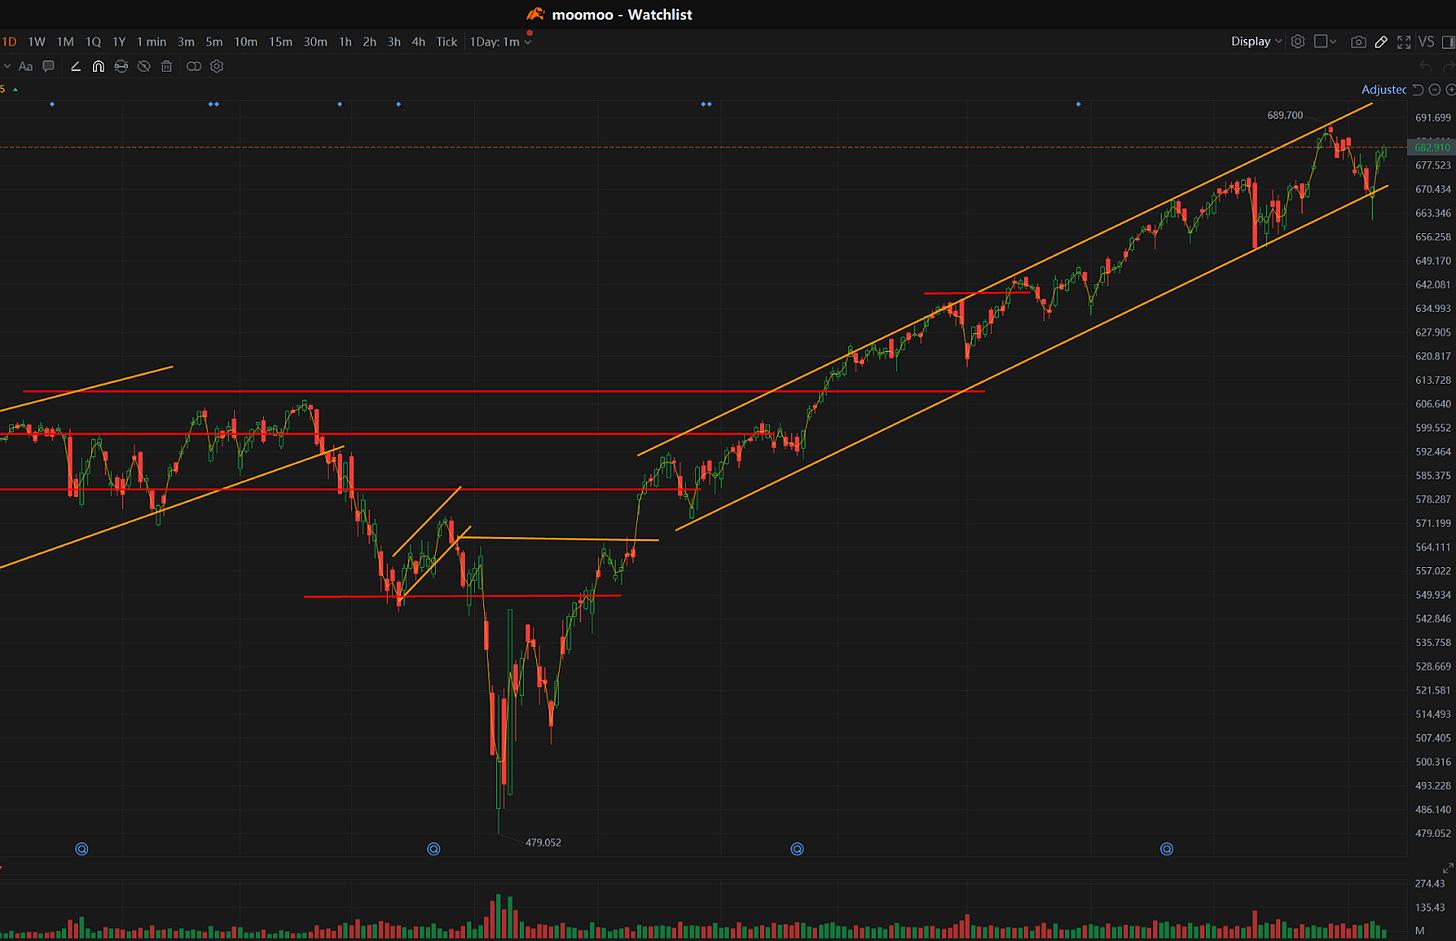This screenshot has width=1456, height=941.
Task: Switch to the 1D timeframe
Action: 9,42
